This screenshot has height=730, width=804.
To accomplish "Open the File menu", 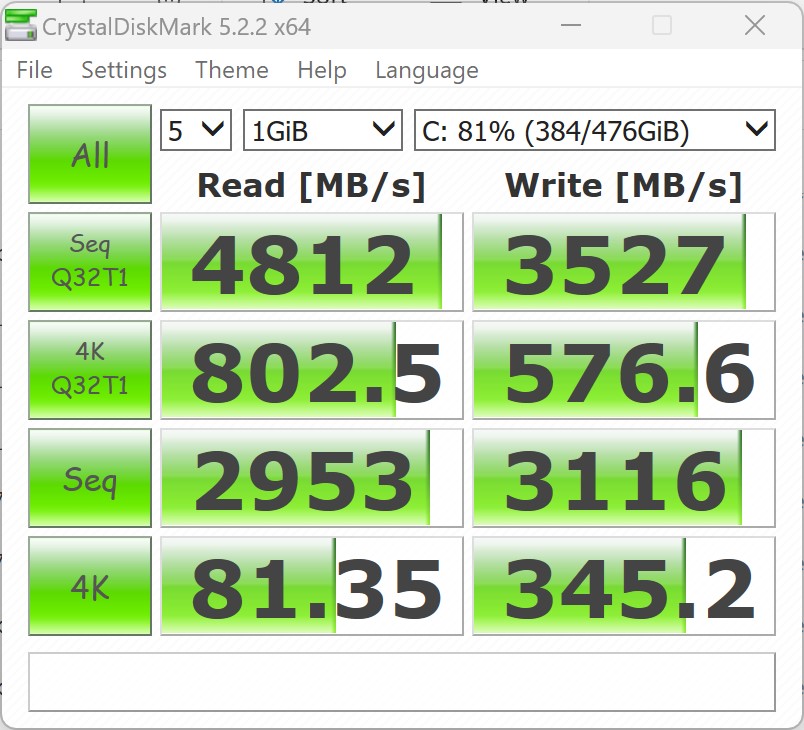I will (34, 70).
